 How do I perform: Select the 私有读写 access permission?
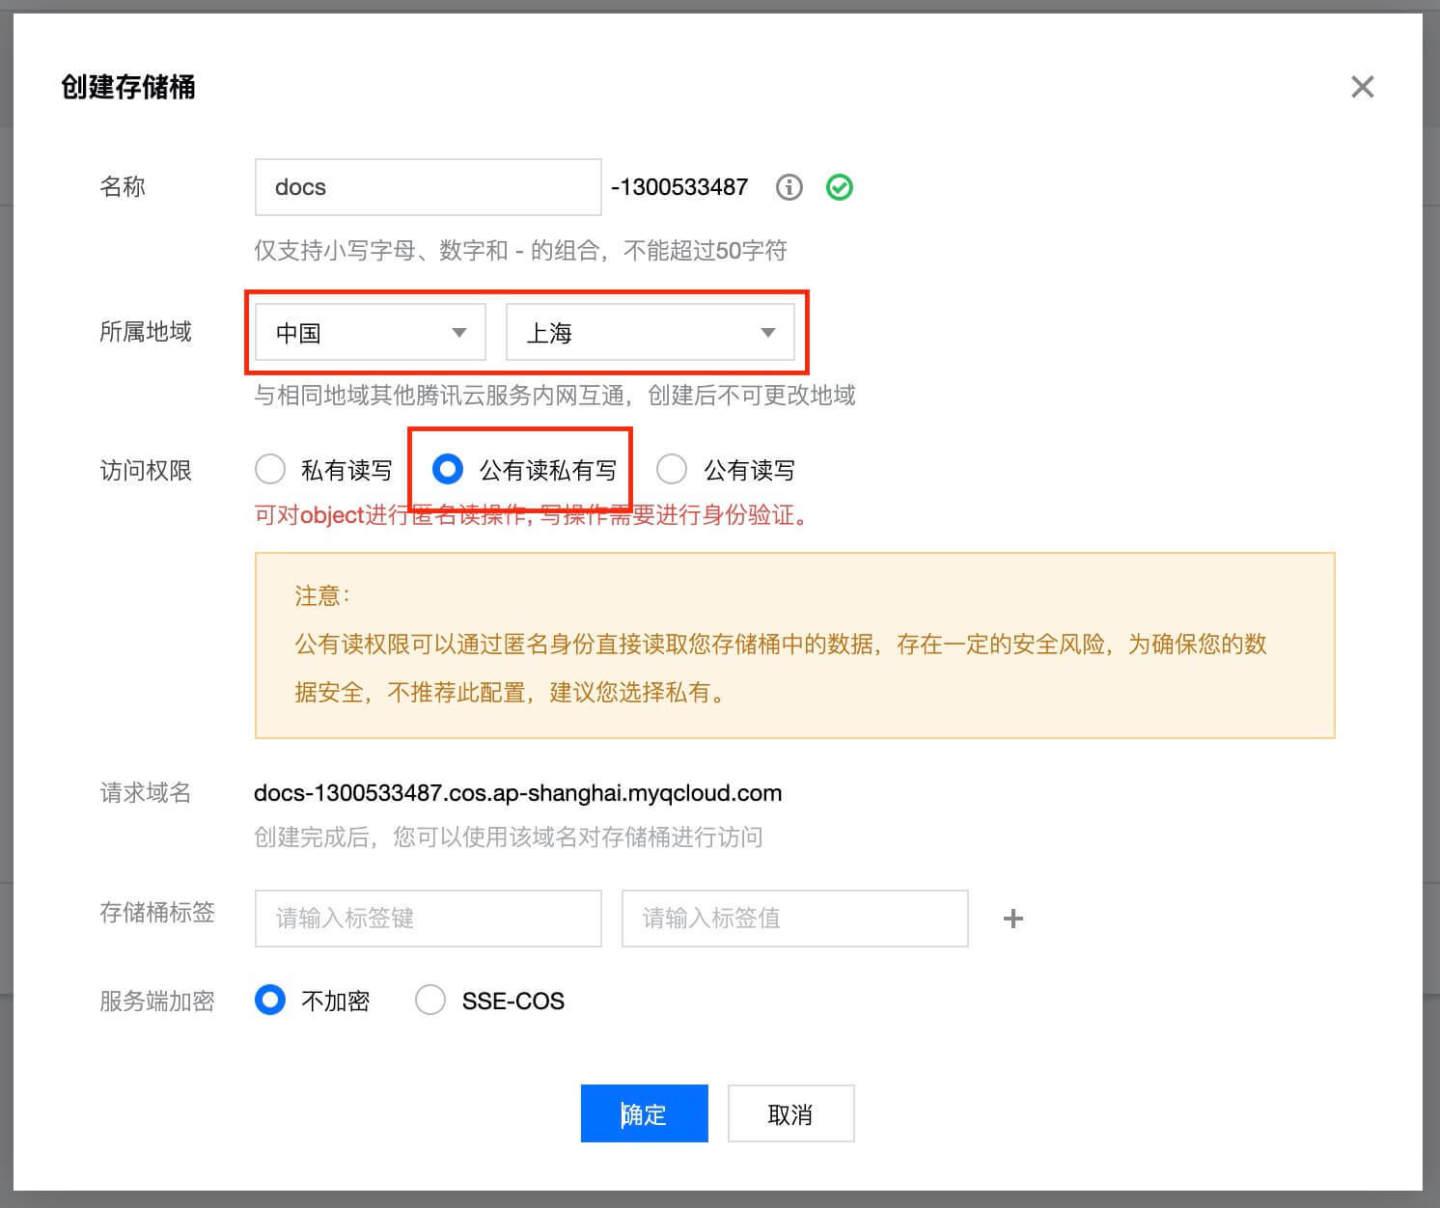click(x=270, y=469)
